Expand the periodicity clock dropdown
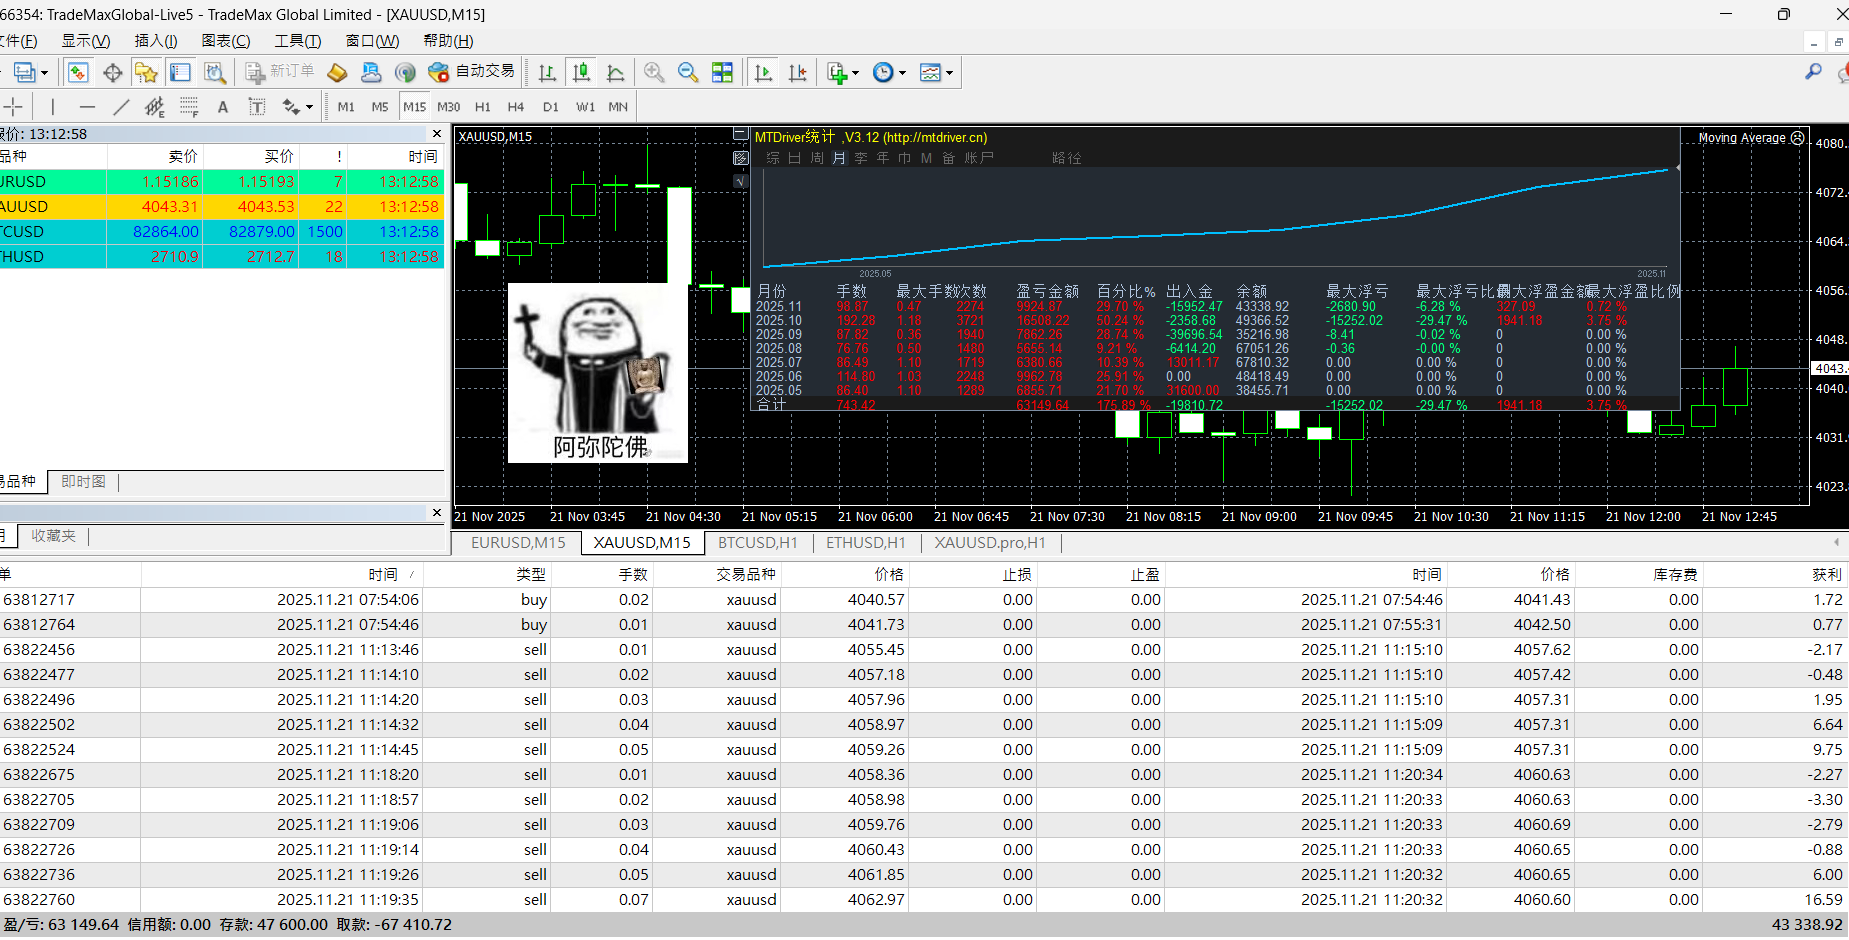This screenshot has width=1849, height=940. pyautogui.click(x=902, y=73)
